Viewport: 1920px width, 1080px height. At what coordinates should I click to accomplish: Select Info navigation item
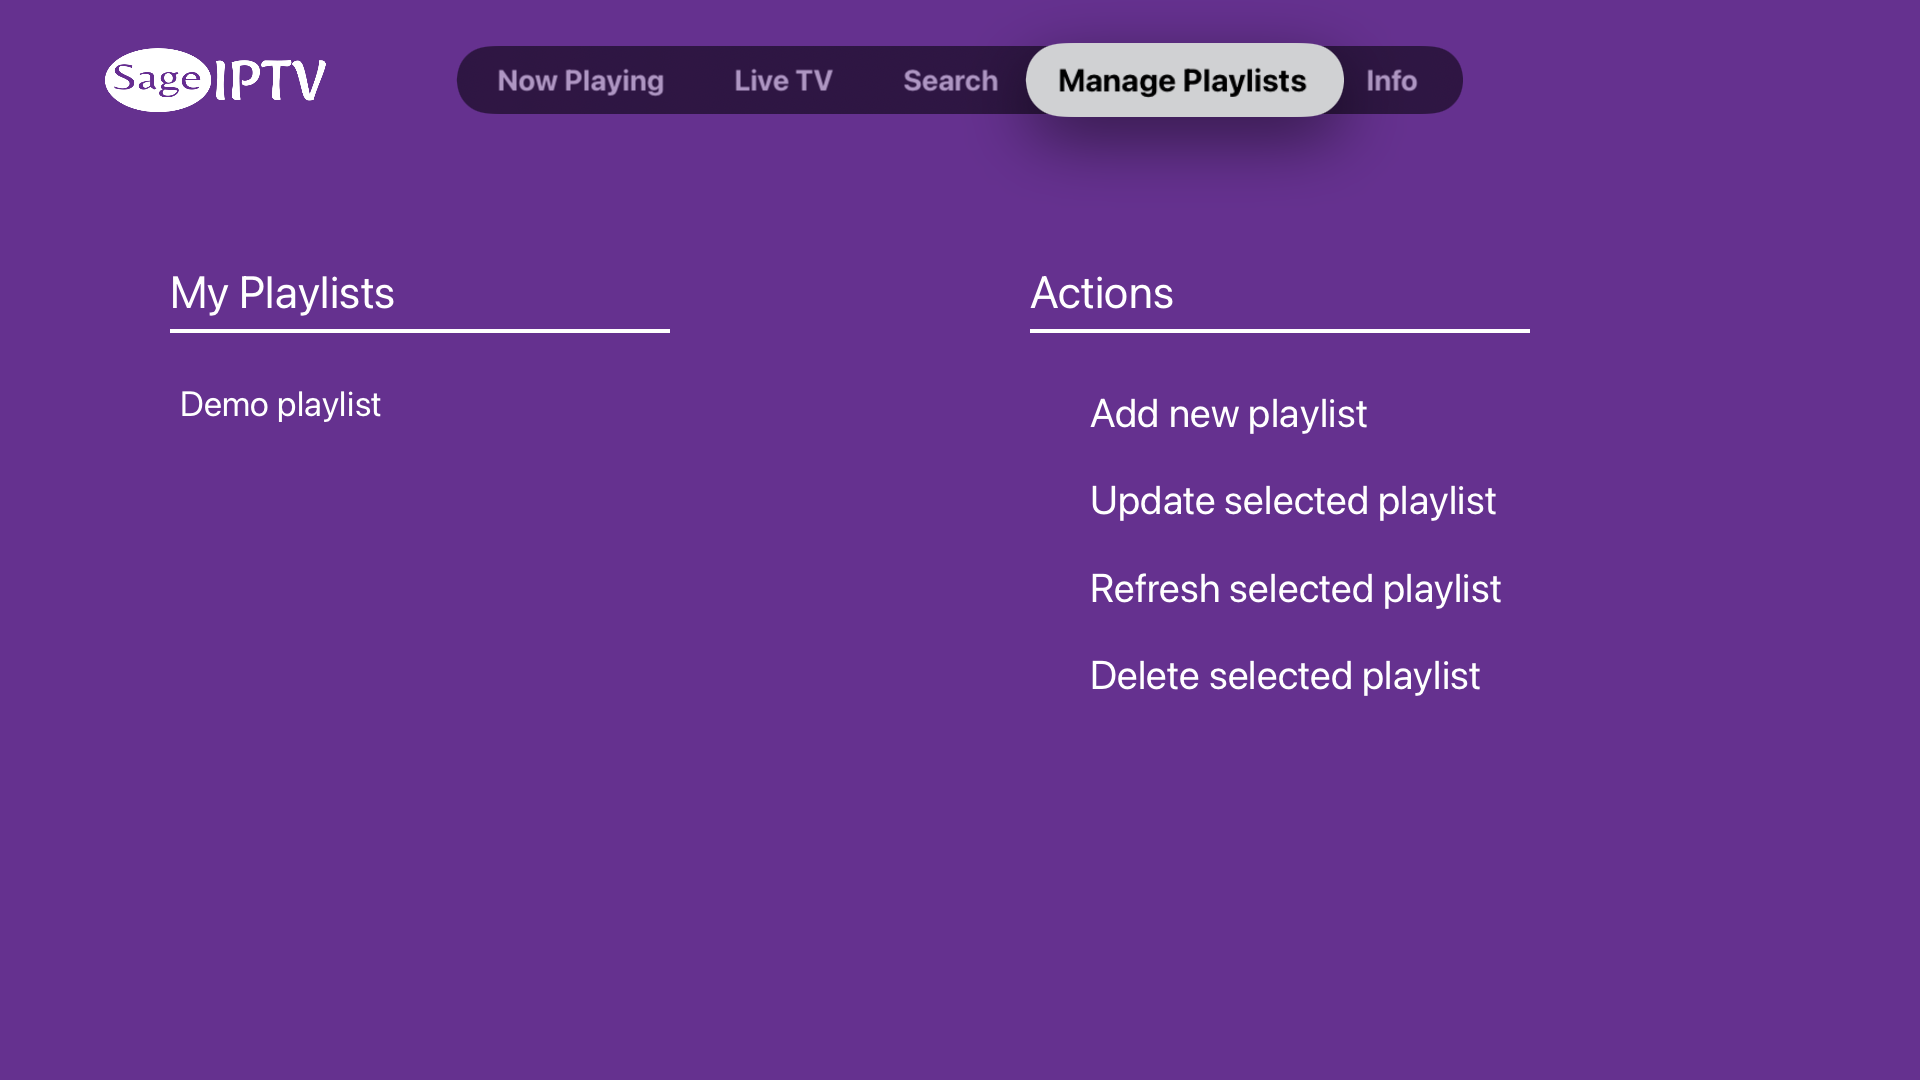point(1393,79)
